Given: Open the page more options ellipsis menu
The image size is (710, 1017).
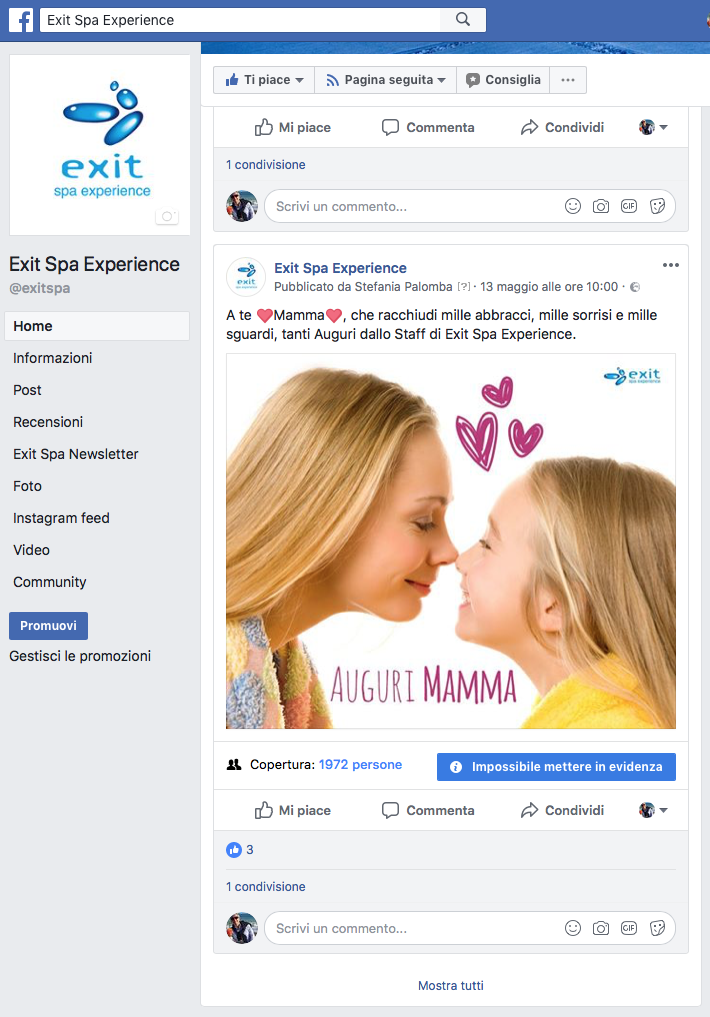Looking at the screenshot, I should [568, 80].
